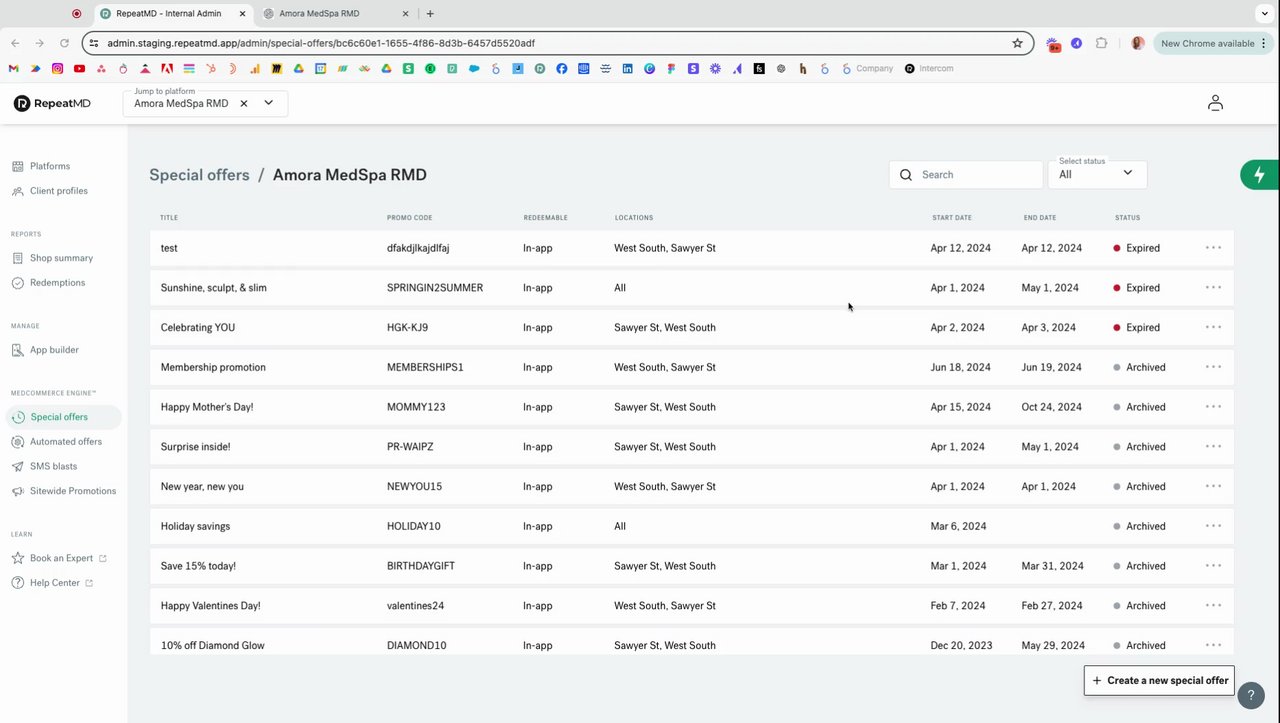Screen dimensions: 1280x723
Task: Reload the page
Action: [x=64, y=43]
